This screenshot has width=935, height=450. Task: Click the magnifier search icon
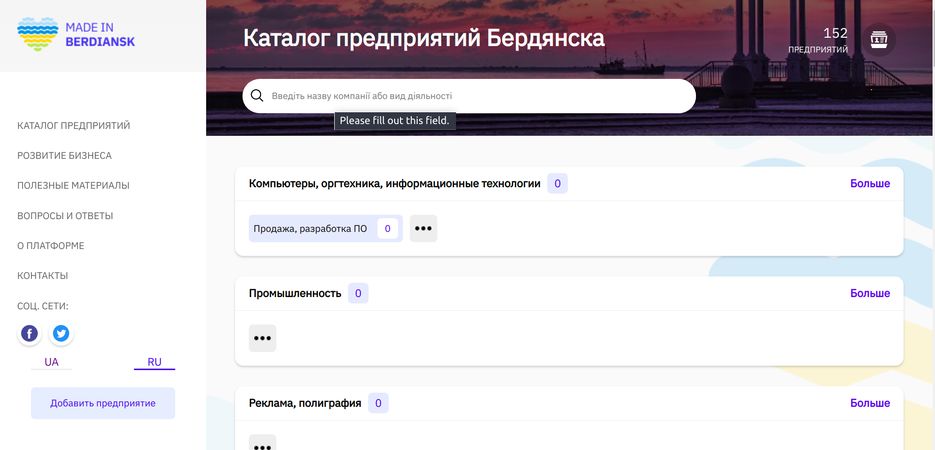[x=257, y=96]
